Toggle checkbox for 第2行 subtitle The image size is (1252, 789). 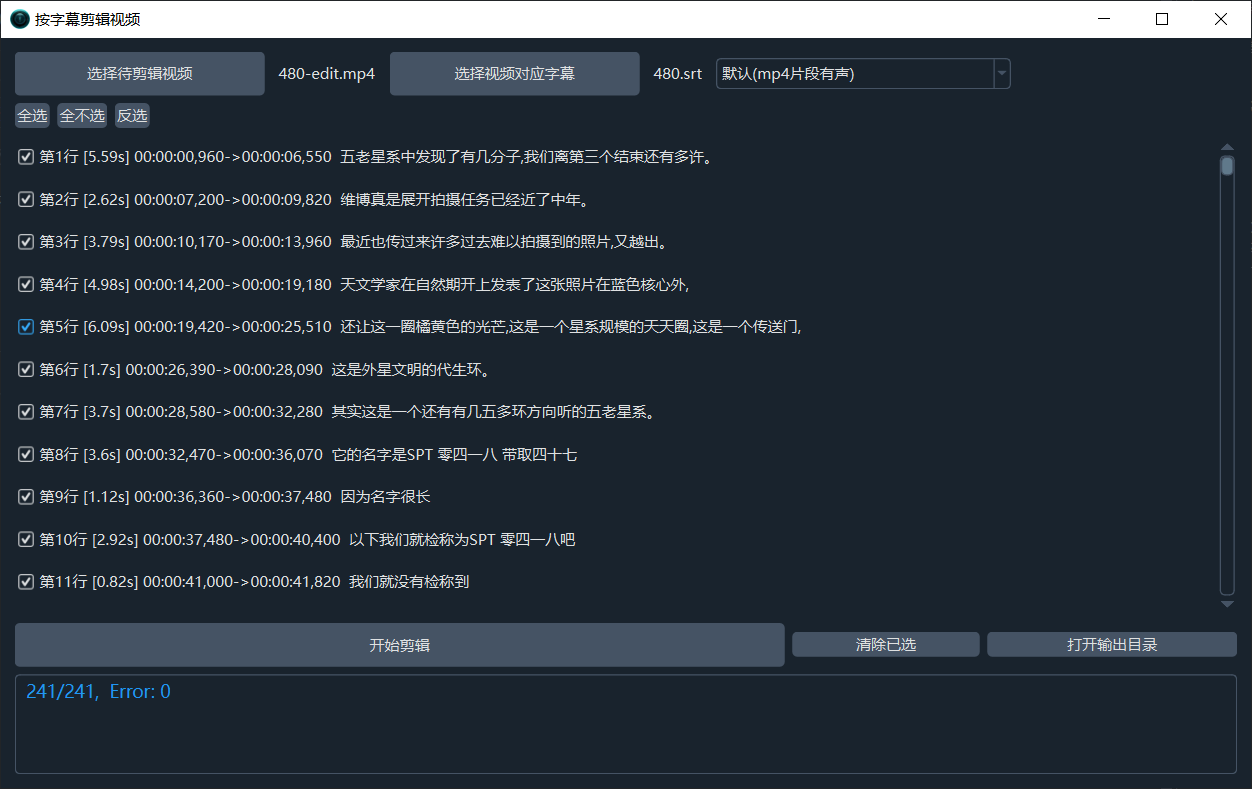(26, 200)
